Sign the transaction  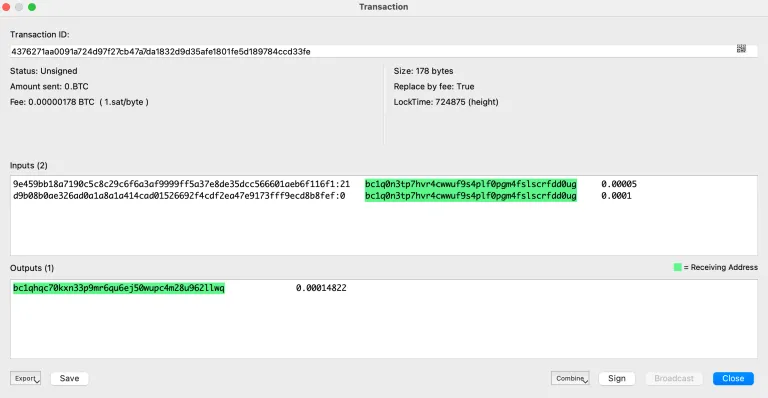(617, 378)
